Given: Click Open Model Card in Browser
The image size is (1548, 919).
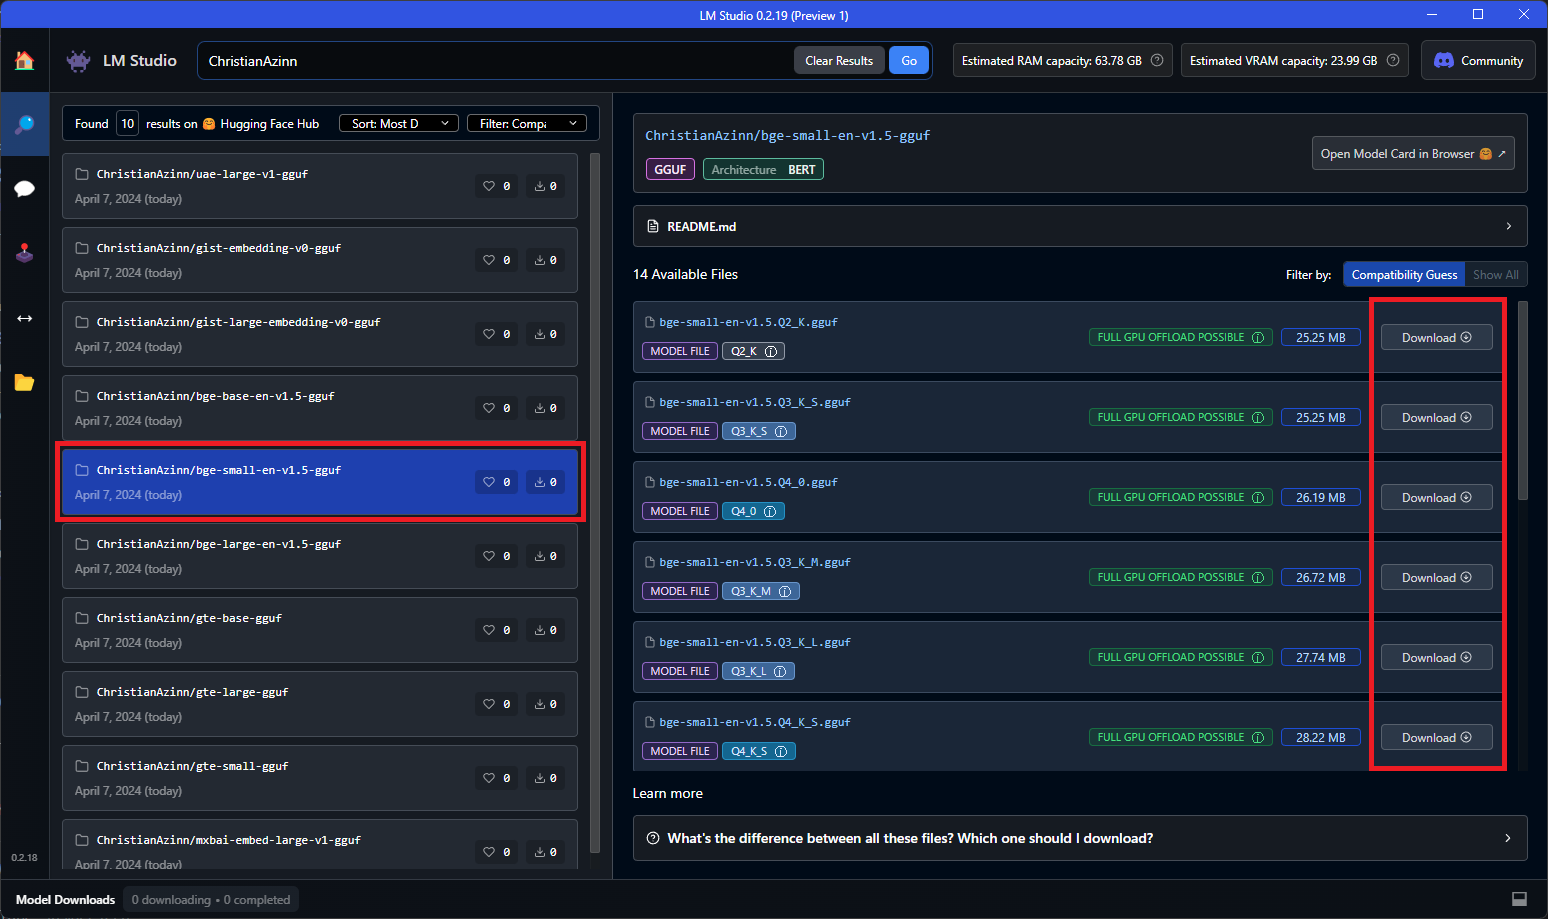Looking at the screenshot, I should click(1412, 154).
